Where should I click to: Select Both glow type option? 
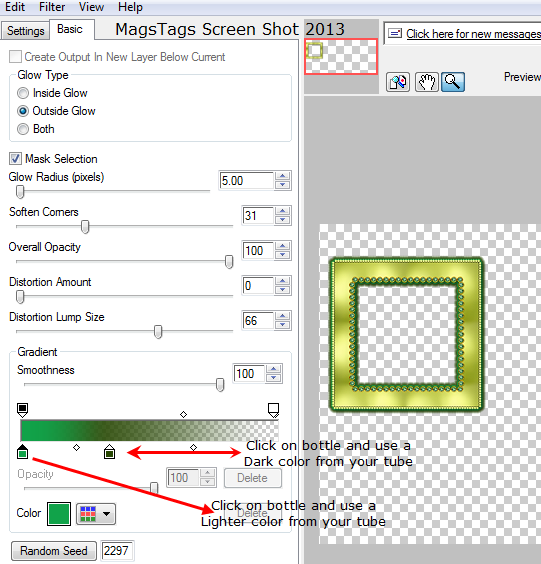pyautogui.click(x=23, y=129)
